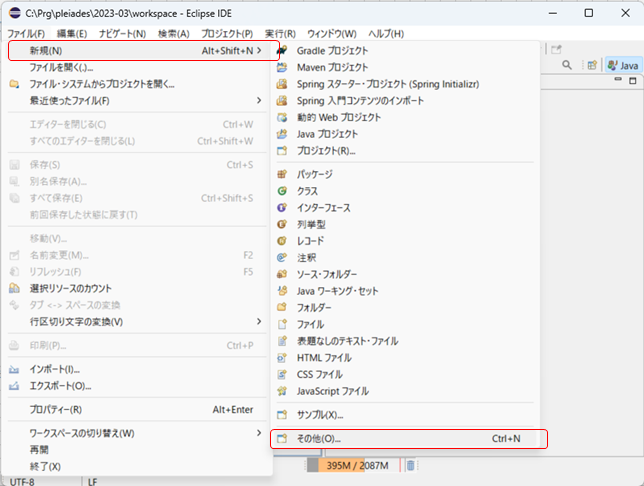Click the 395M / 2087M heap status bar
The height and width of the screenshot is (486, 644).
[354, 465]
